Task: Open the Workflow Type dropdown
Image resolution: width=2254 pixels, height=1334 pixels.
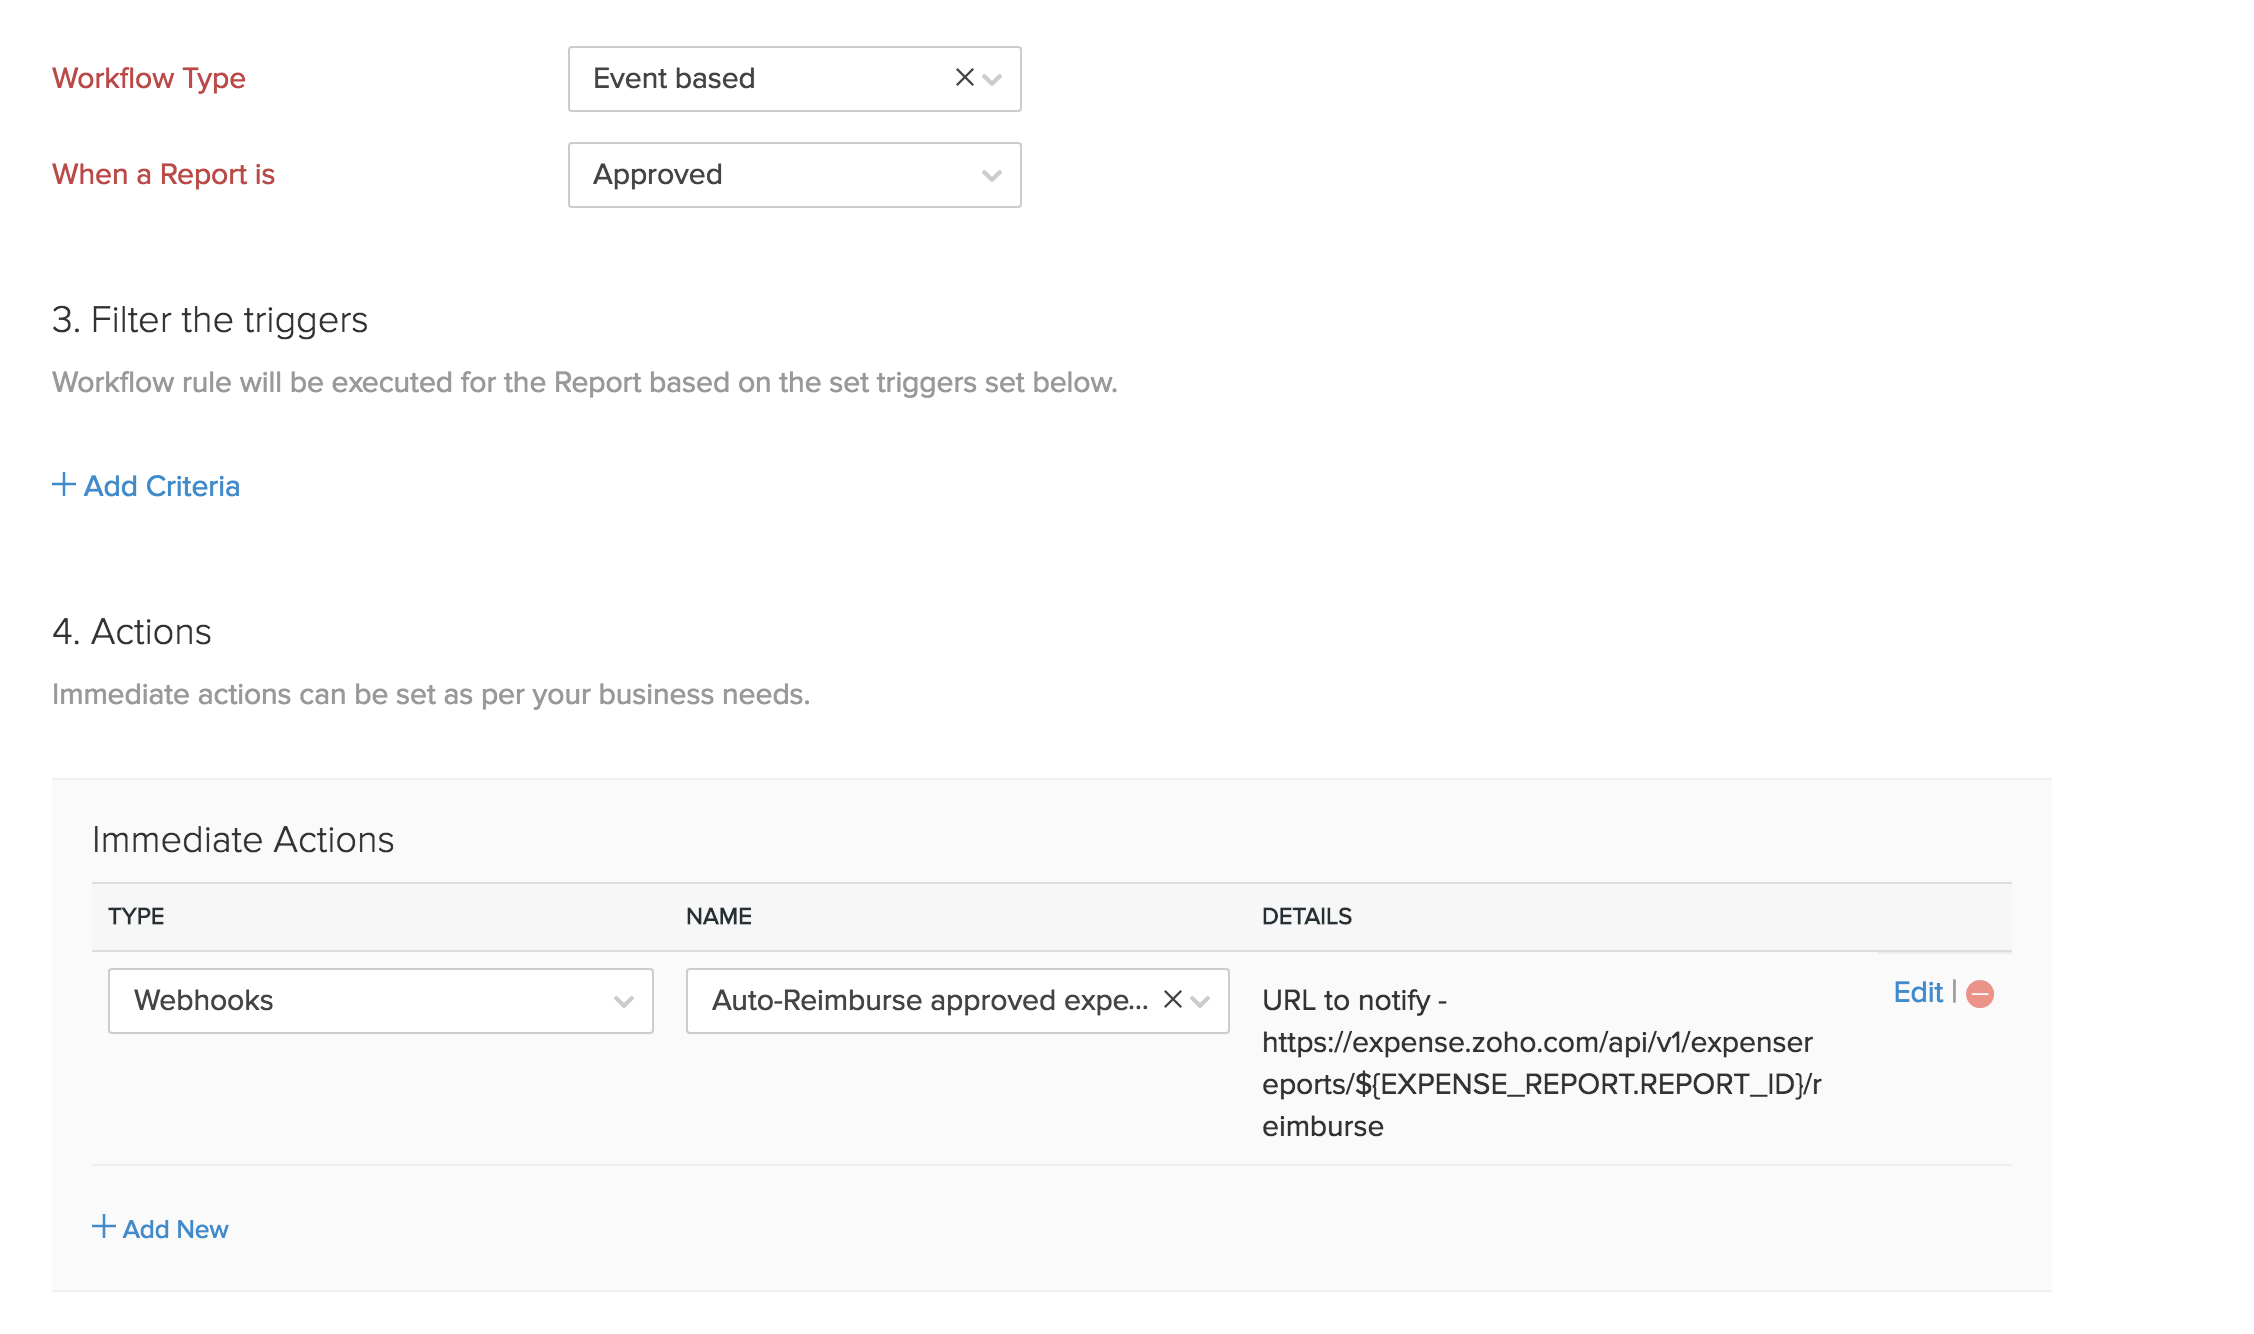Action: pyautogui.click(x=993, y=79)
